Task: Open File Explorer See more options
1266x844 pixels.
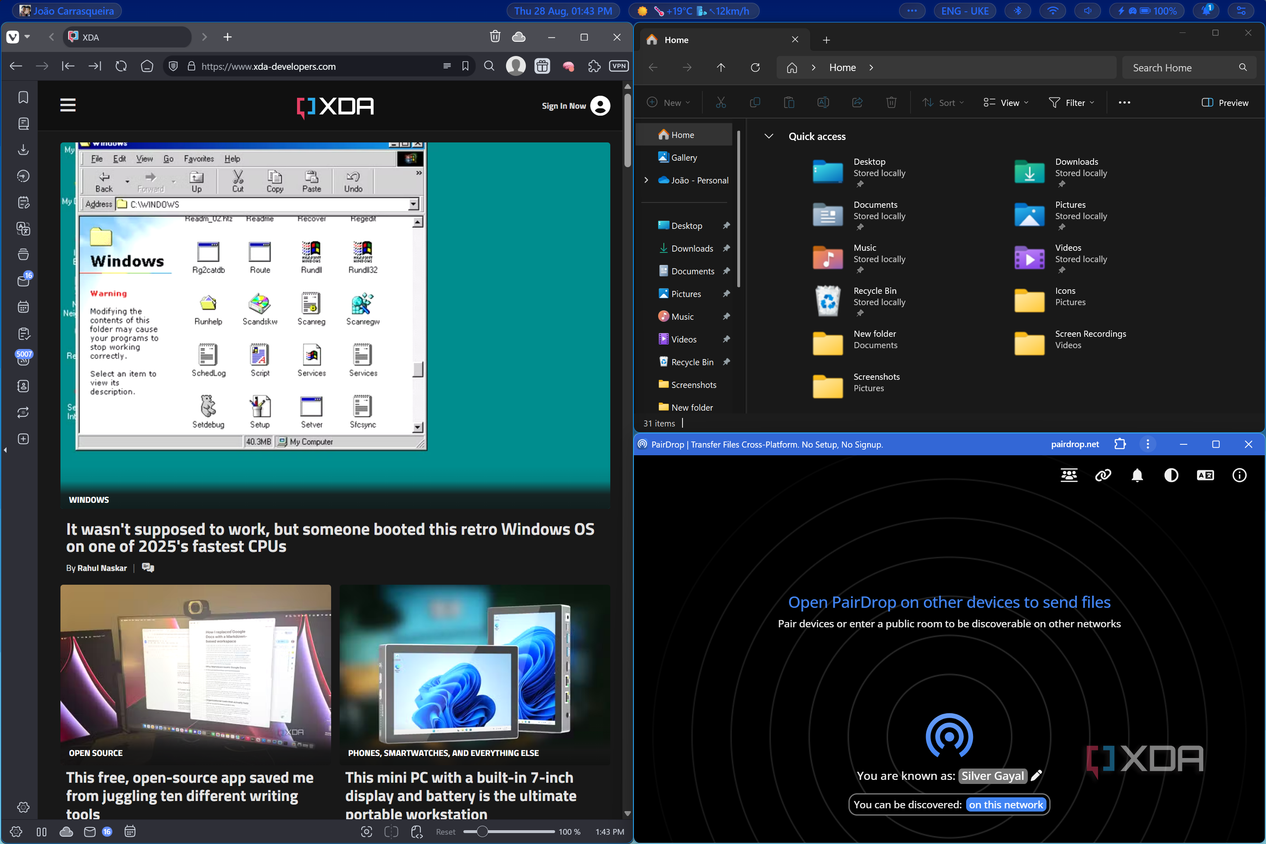Action: (1124, 102)
